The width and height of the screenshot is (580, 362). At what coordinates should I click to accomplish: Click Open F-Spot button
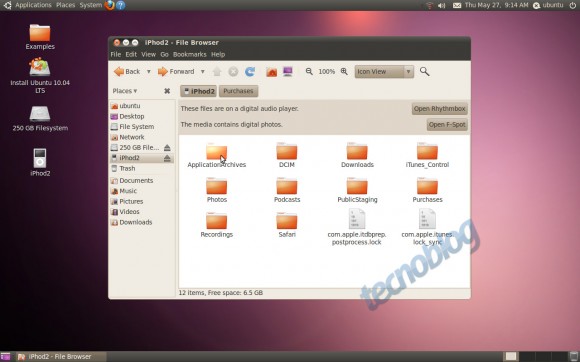click(x=447, y=125)
